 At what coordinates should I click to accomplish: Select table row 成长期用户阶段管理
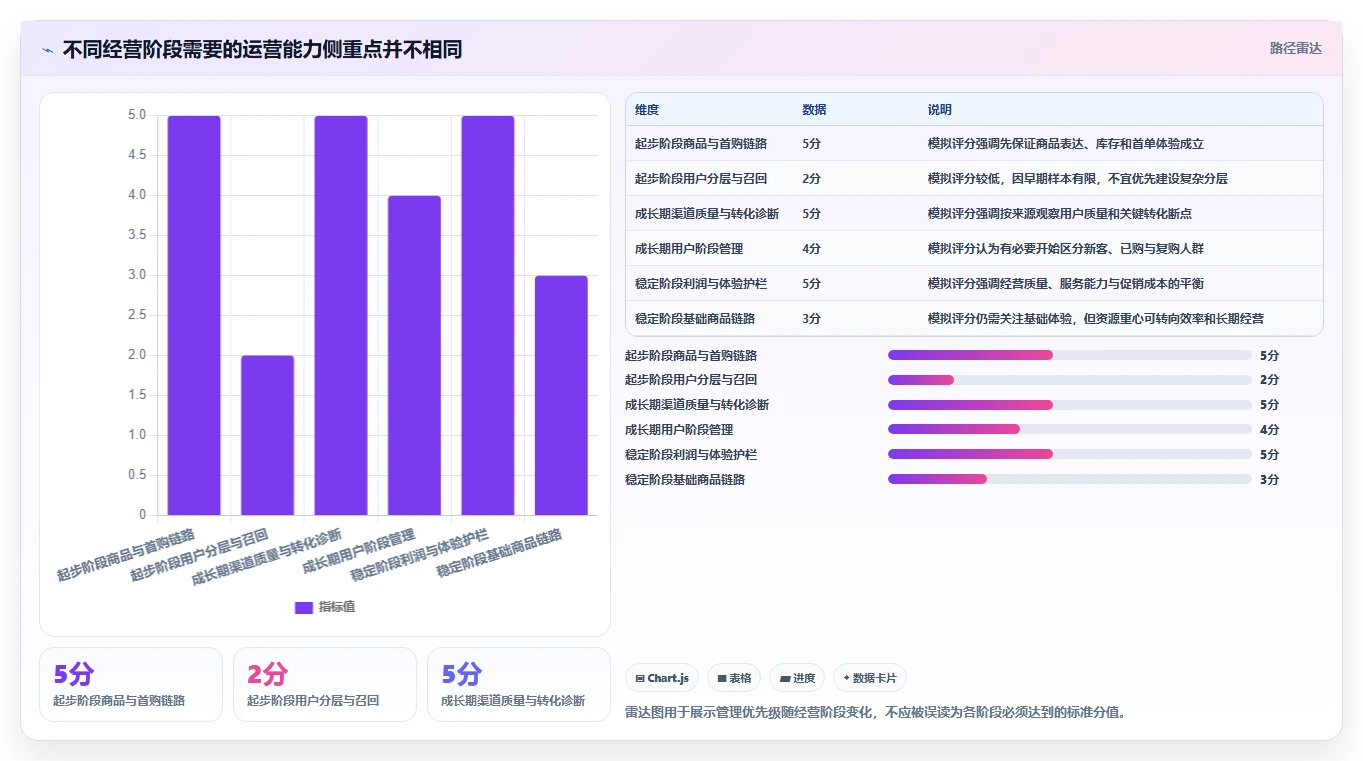click(x=974, y=249)
